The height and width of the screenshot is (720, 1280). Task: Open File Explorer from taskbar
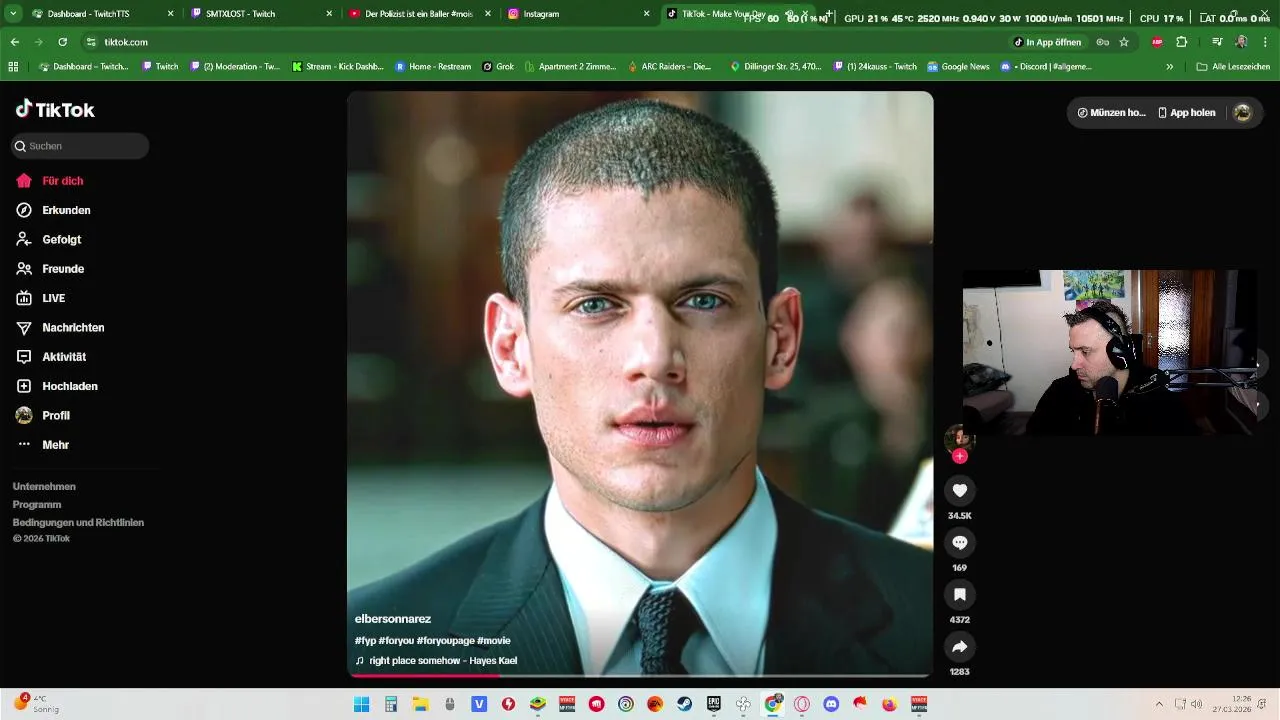(420, 704)
